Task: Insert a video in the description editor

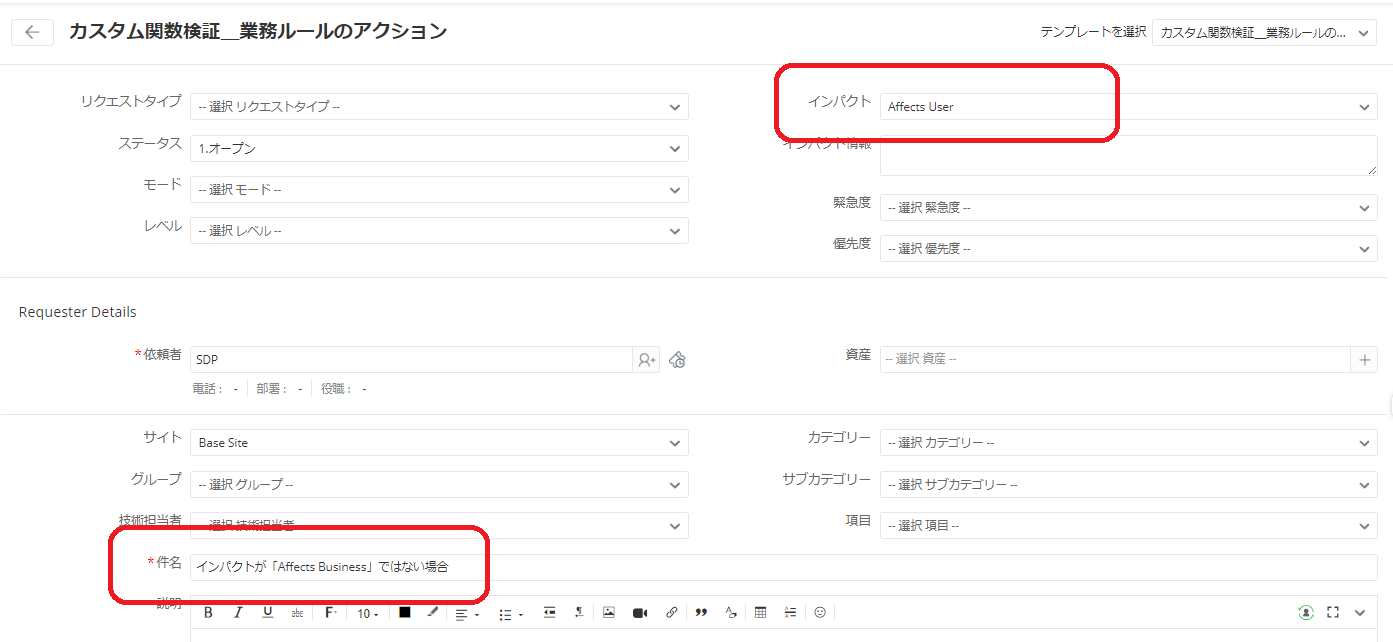Action: [640, 613]
